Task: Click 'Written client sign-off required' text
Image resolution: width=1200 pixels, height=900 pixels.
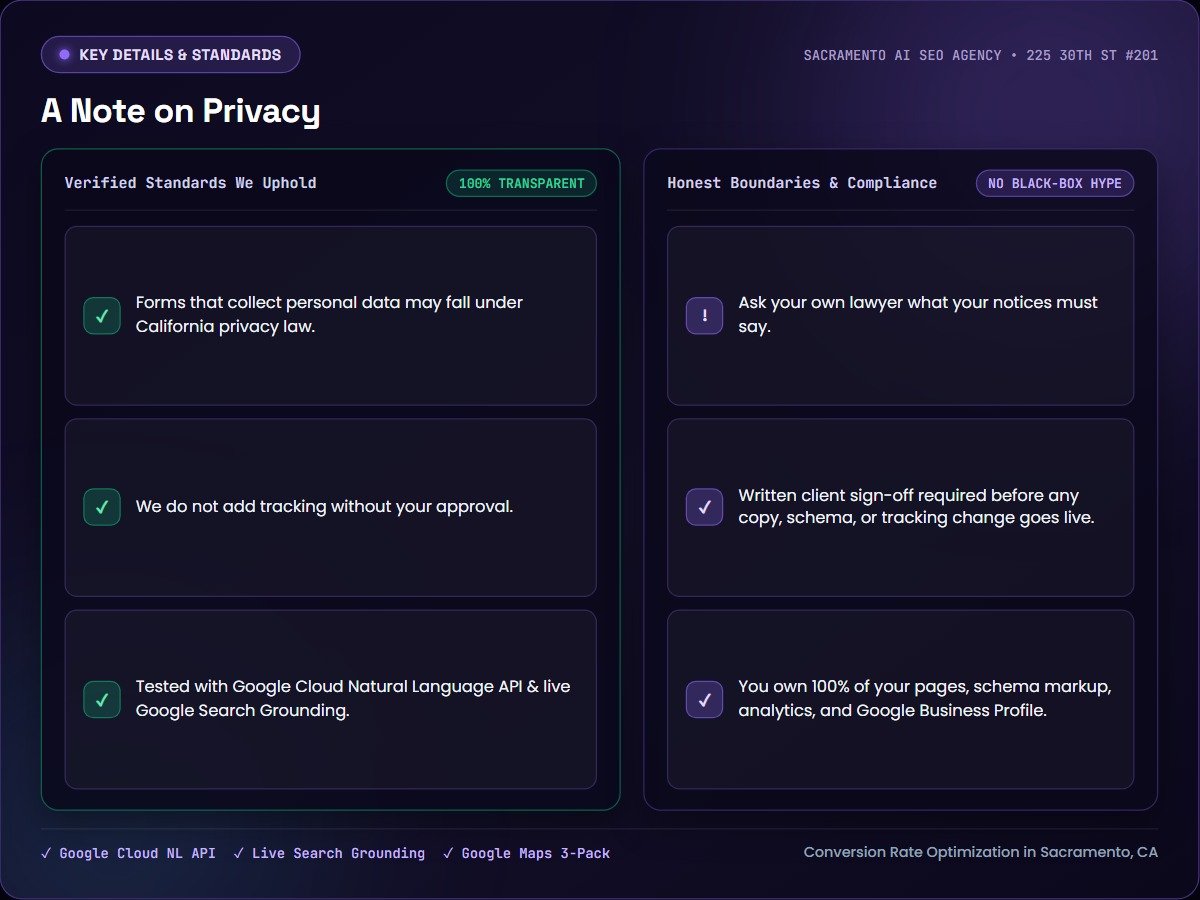Action: [x=916, y=507]
